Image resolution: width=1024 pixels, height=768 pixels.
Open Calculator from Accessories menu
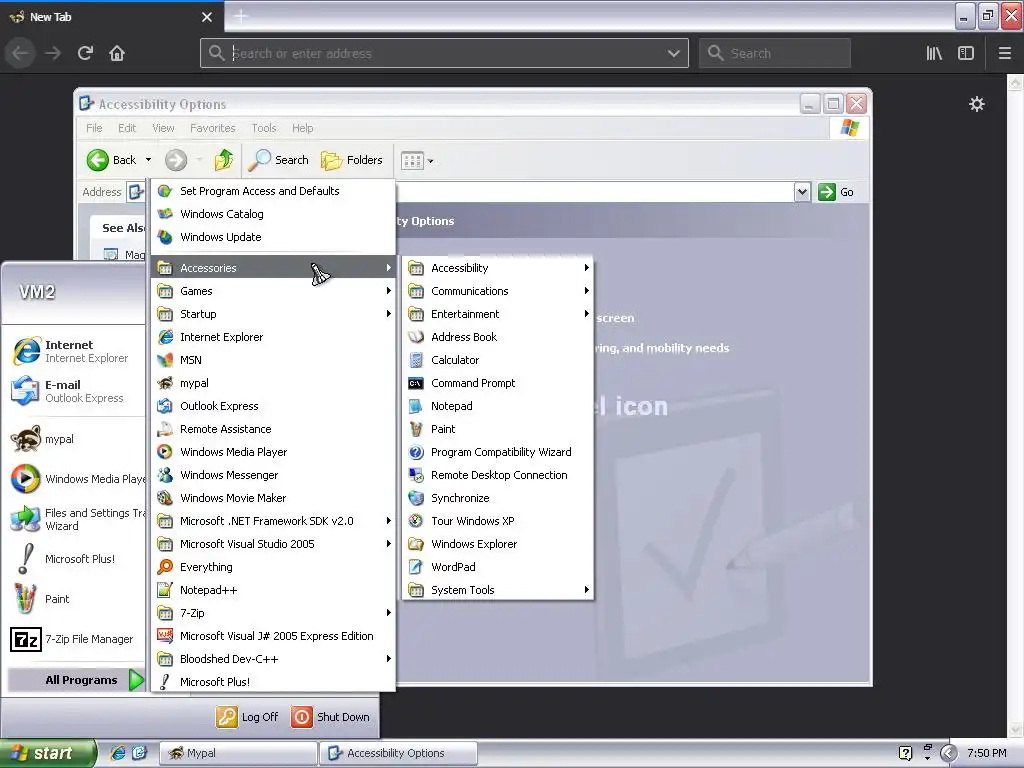click(x=498, y=360)
